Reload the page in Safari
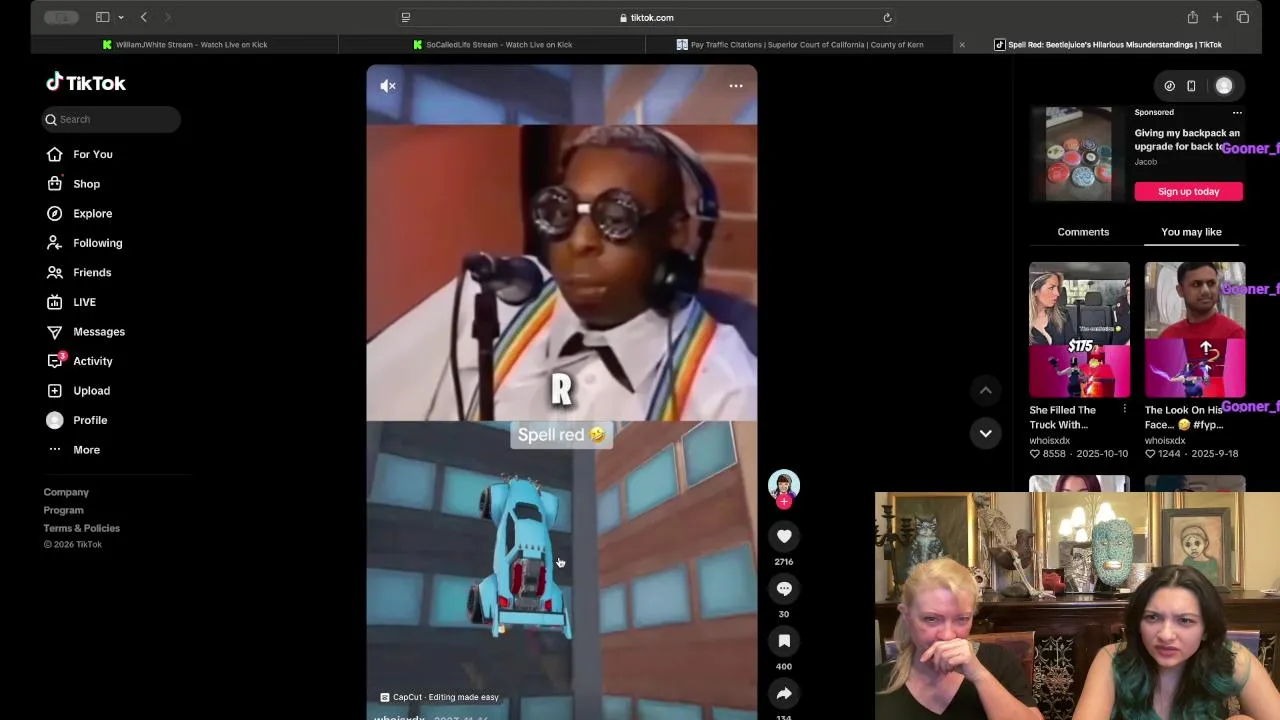 point(887,17)
